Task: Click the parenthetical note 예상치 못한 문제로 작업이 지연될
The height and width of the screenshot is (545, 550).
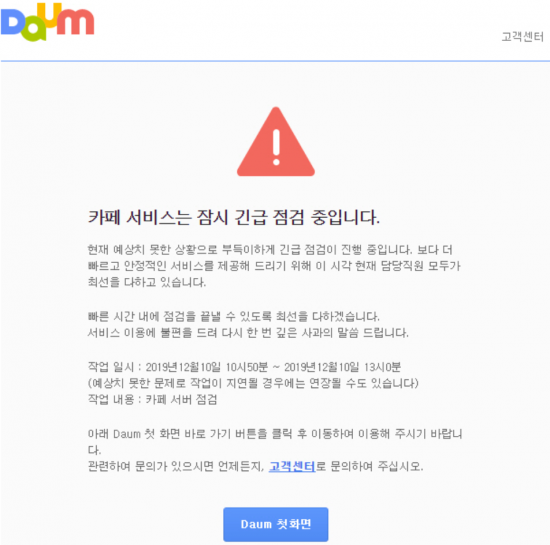Action: [253, 383]
